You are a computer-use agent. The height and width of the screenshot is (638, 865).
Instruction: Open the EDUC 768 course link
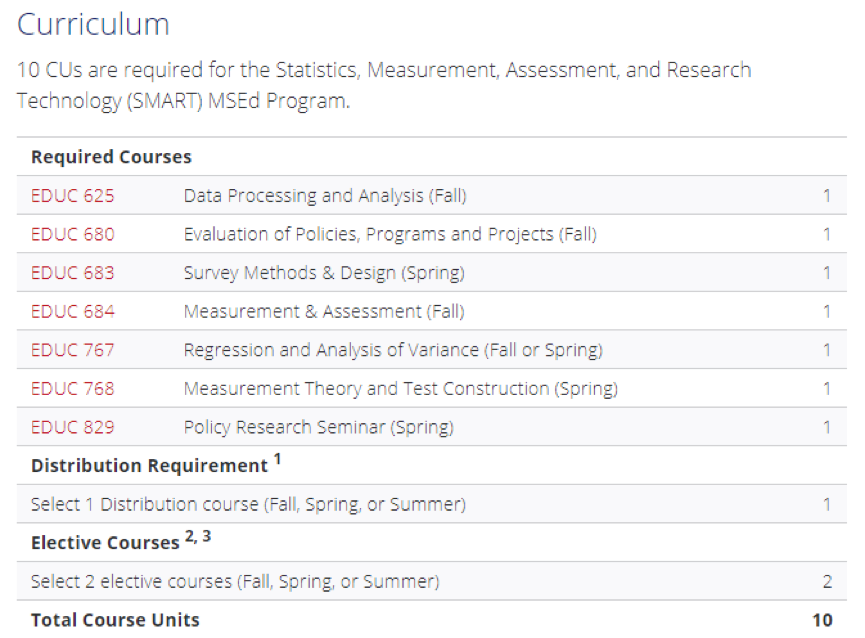(72, 389)
